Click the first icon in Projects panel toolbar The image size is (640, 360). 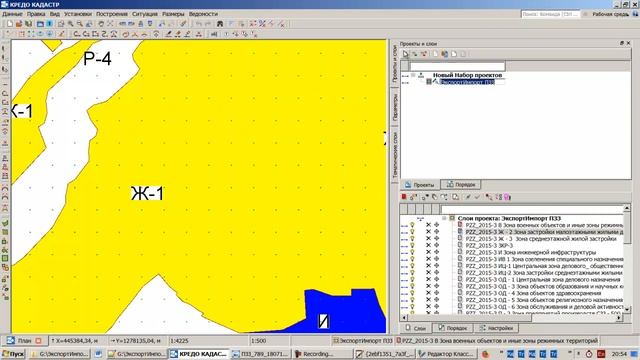(x=405, y=54)
